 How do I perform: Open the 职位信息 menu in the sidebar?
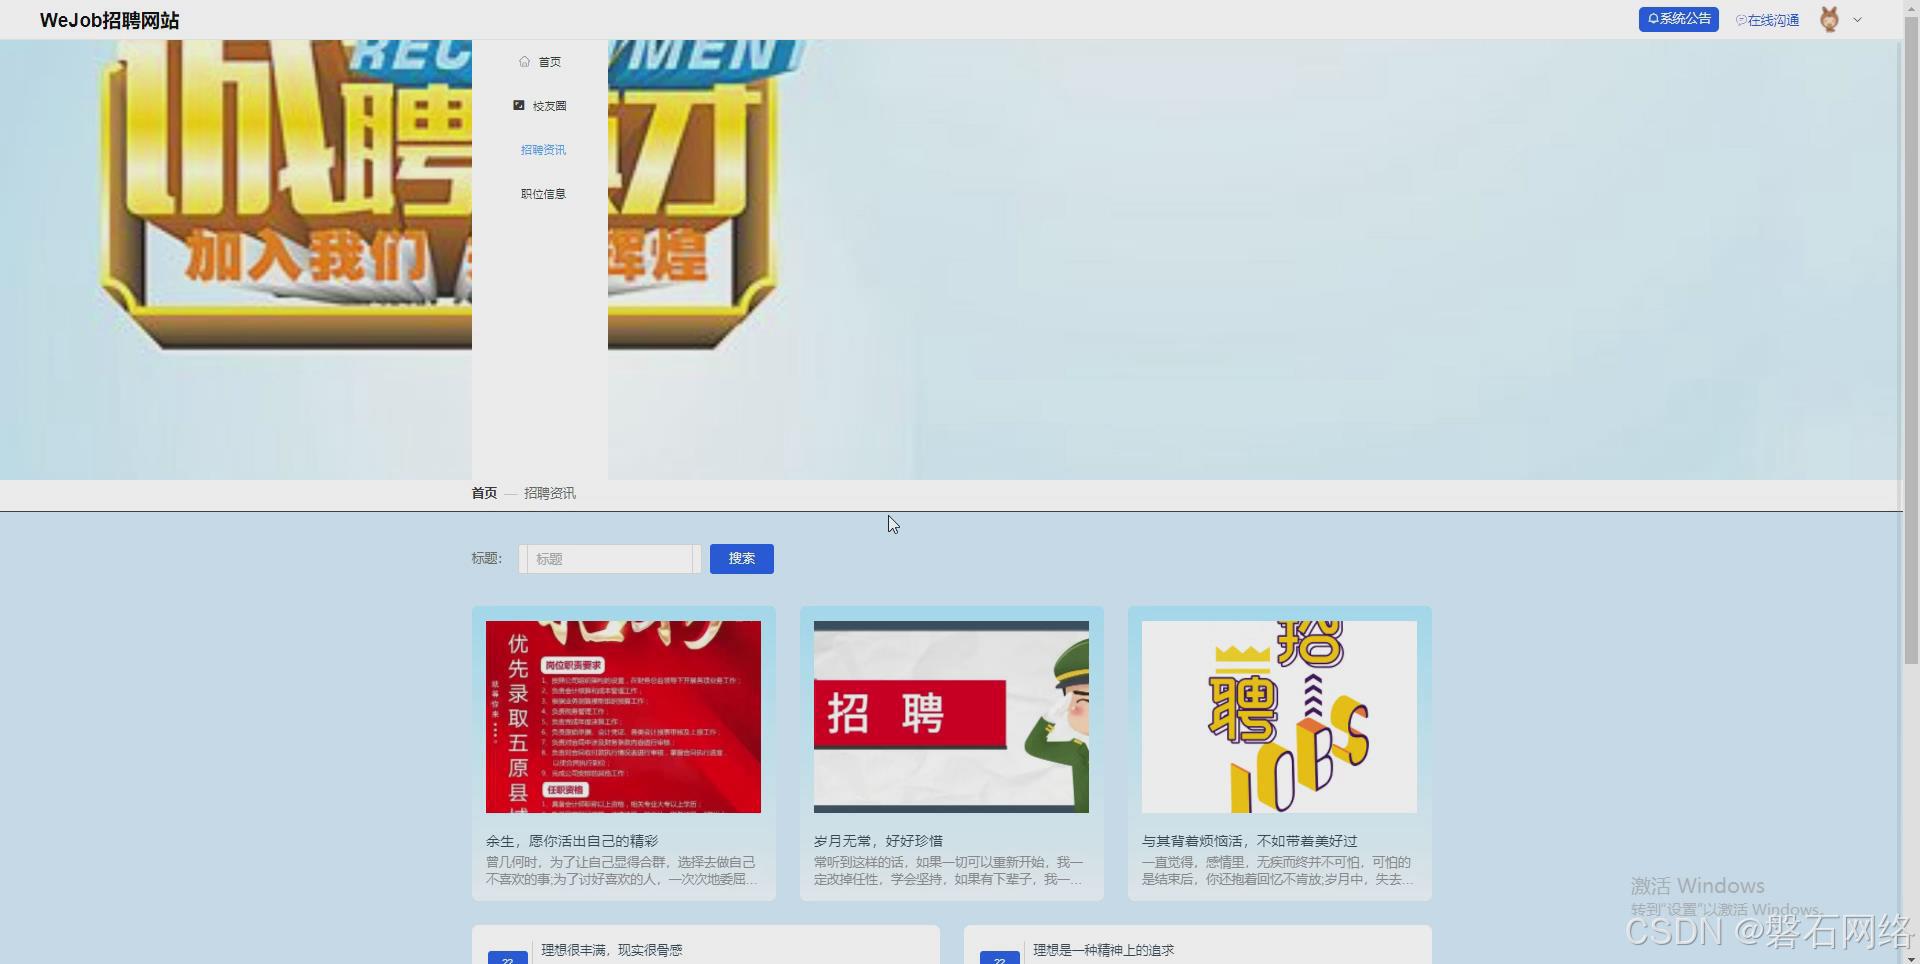coord(543,194)
